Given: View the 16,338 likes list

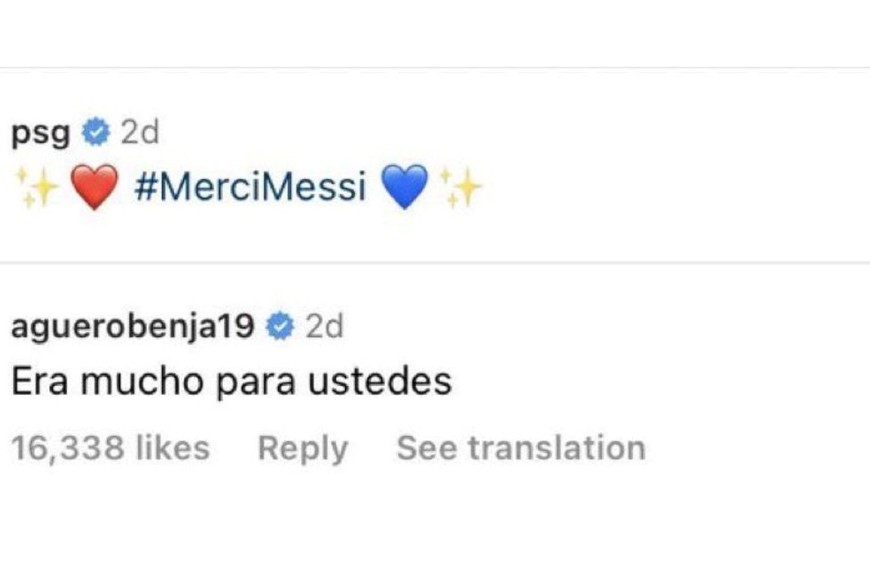Looking at the screenshot, I should point(110,448).
